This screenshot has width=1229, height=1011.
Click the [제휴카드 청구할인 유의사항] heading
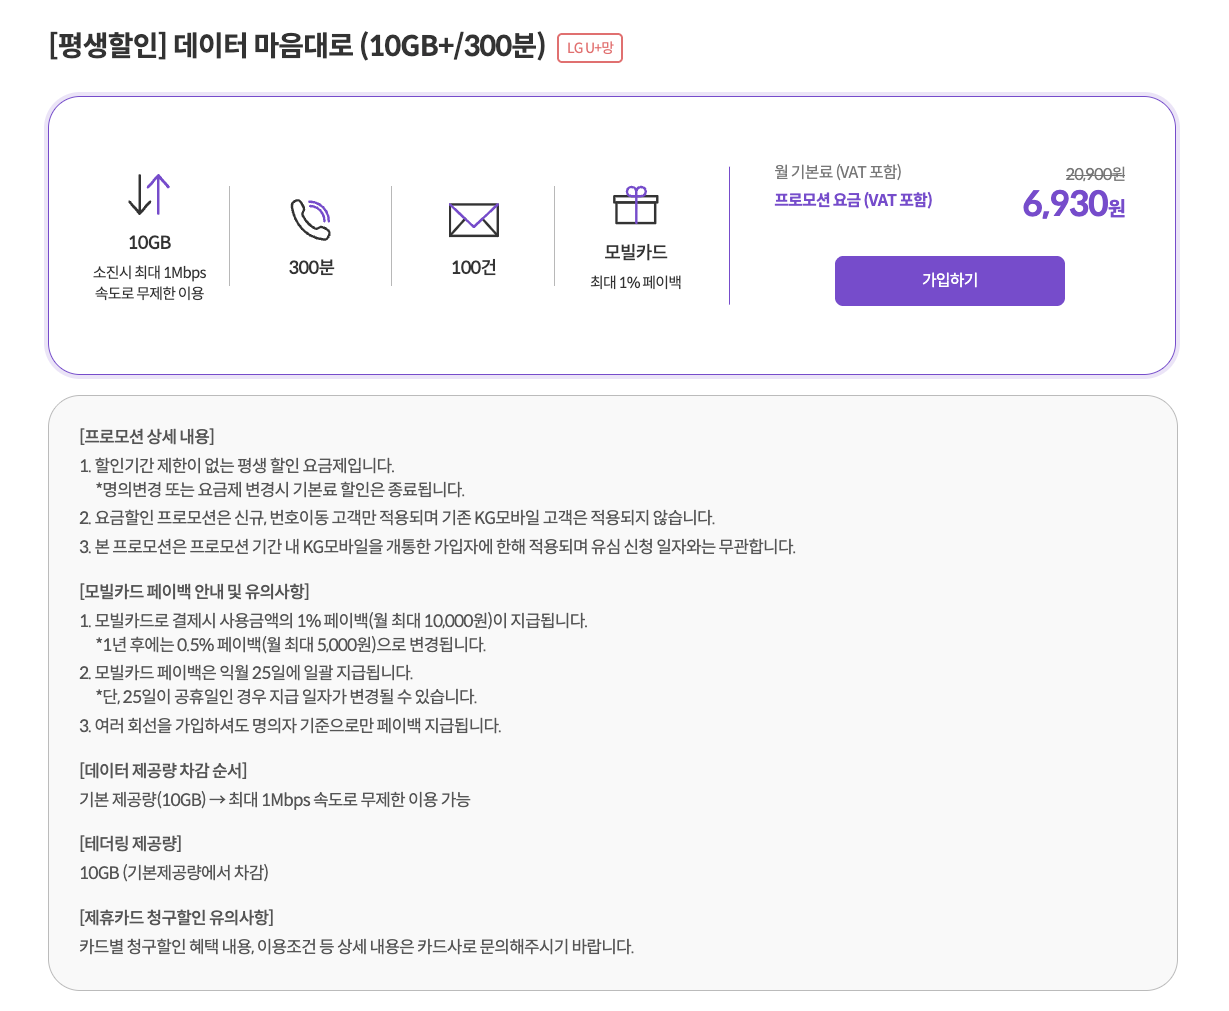176,917
